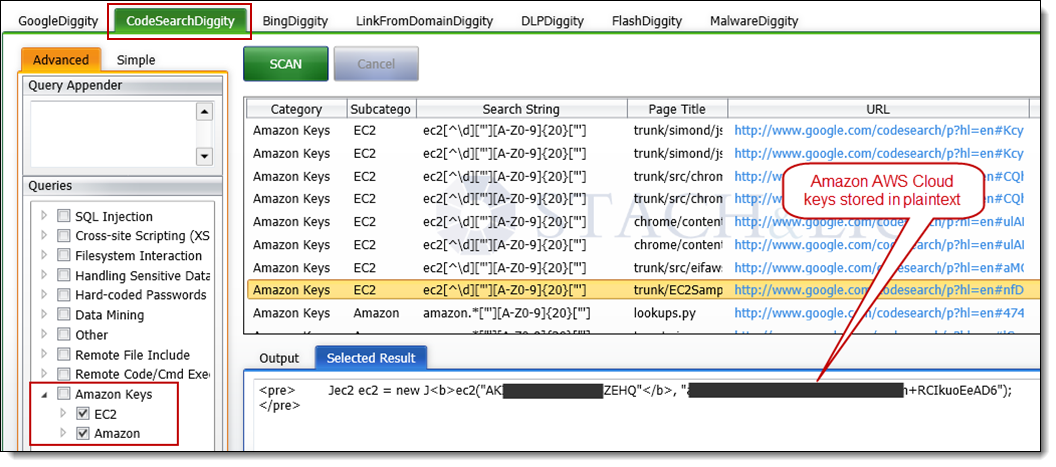Click inside the Query Appender text box

[112, 134]
